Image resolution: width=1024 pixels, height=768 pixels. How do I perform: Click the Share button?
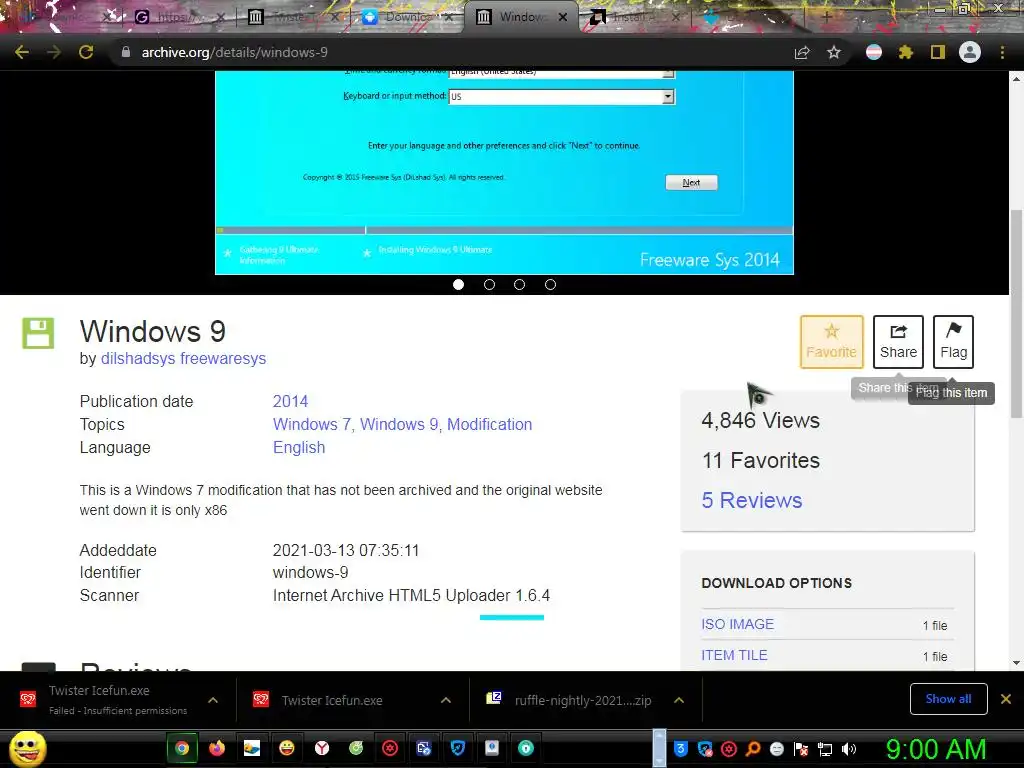898,342
